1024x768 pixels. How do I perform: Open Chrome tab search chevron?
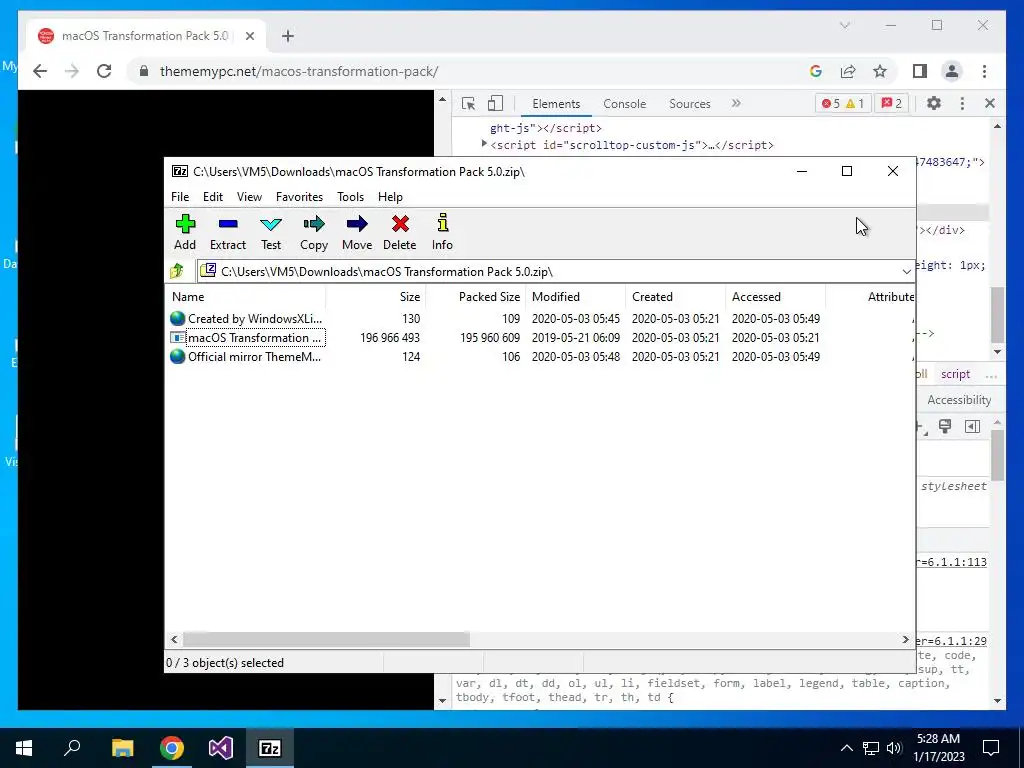pyautogui.click(x=845, y=25)
